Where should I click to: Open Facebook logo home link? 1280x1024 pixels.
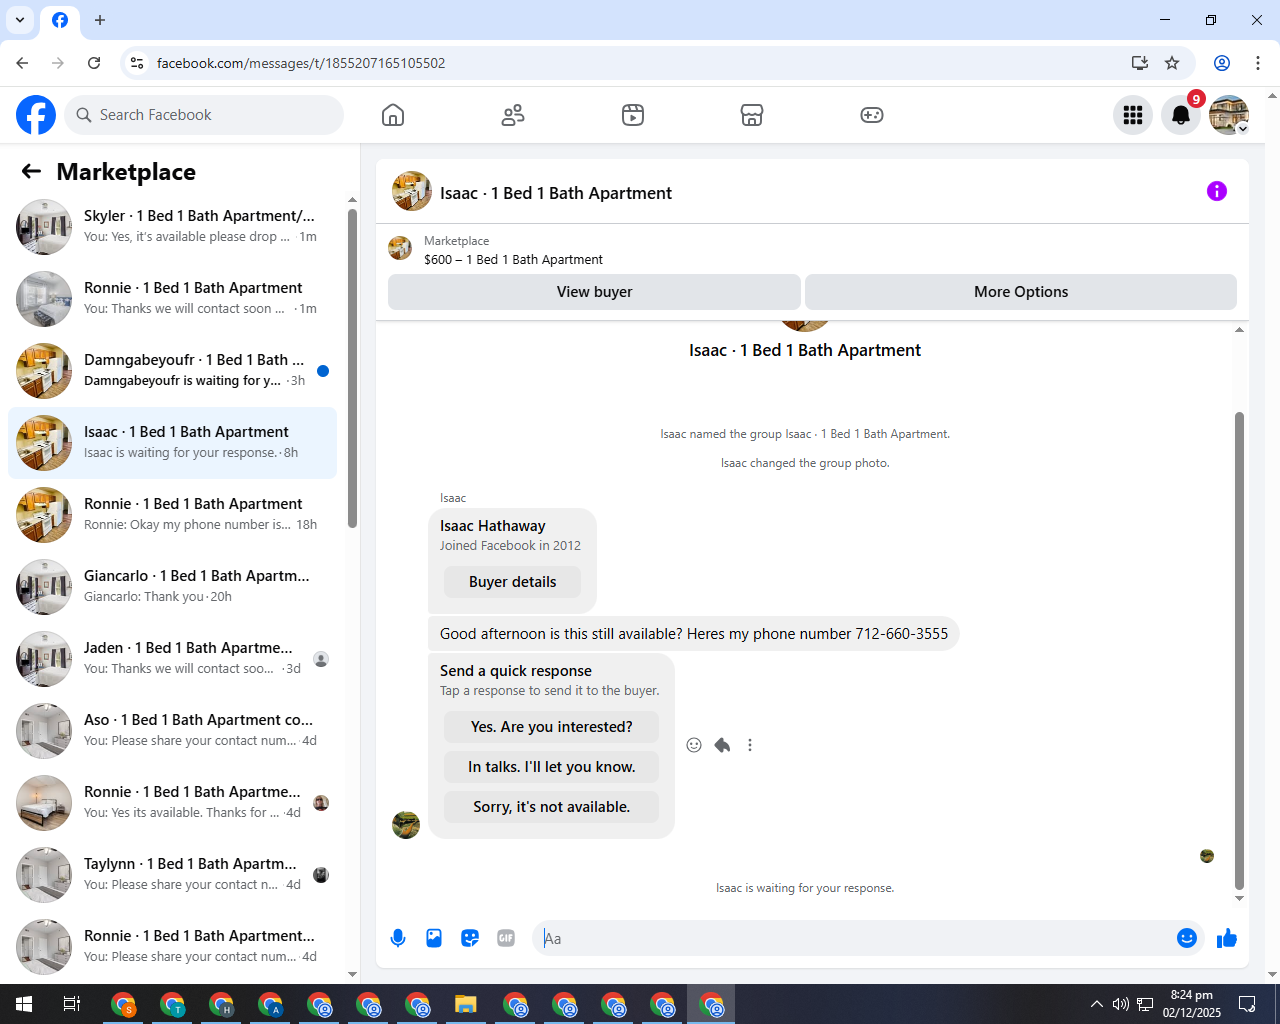coord(36,115)
